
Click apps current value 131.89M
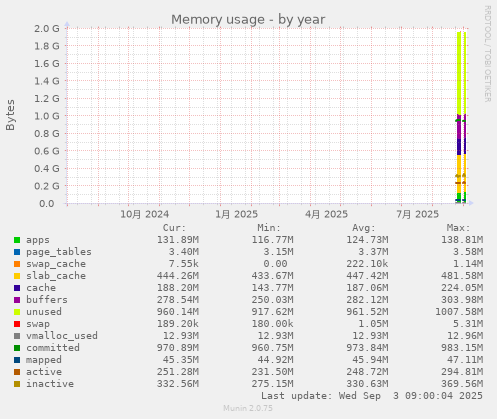click(178, 240)
